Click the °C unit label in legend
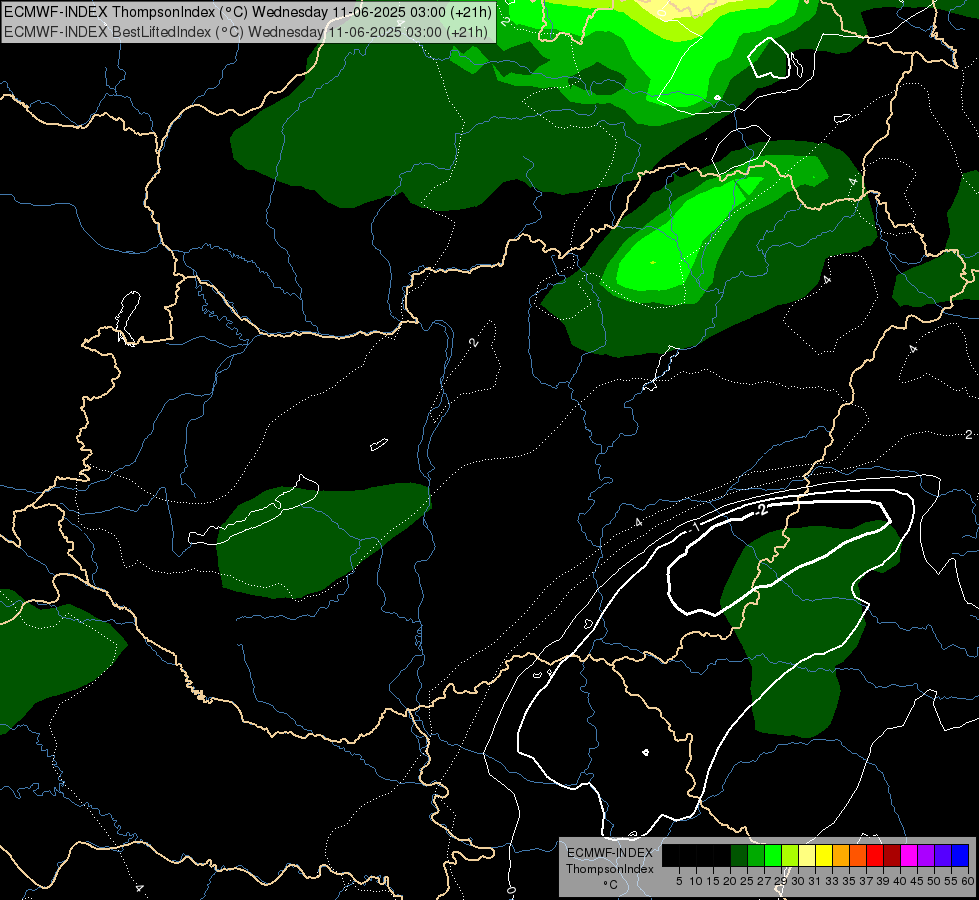The height and width of the screenshot is (900, 979). coord(611,885)
